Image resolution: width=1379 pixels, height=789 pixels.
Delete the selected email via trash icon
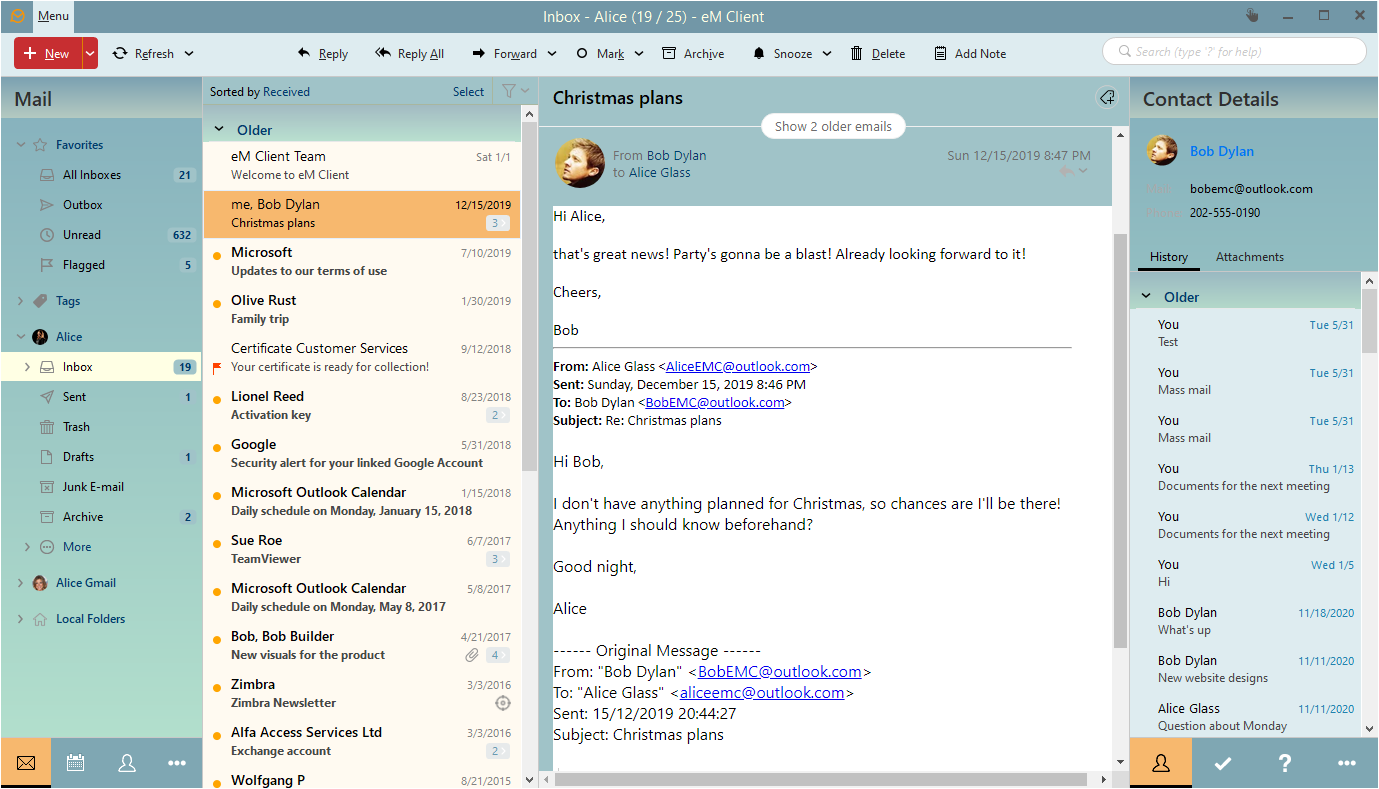coord(857,54)
